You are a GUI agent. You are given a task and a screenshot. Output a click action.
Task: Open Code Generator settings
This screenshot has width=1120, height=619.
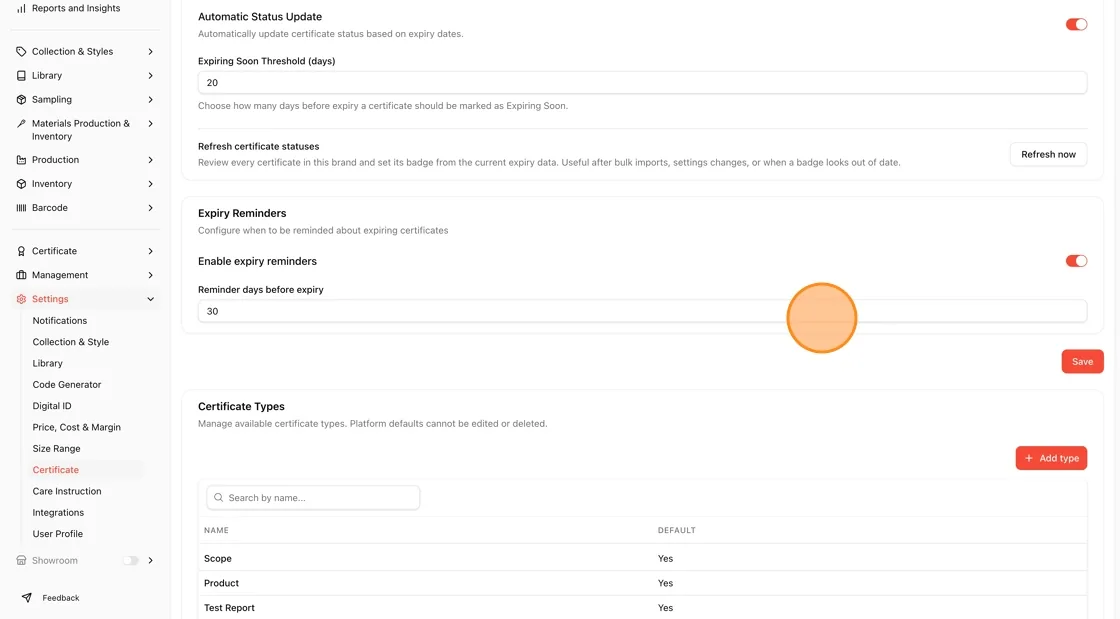pyautogui.click(x=67, y=385)
